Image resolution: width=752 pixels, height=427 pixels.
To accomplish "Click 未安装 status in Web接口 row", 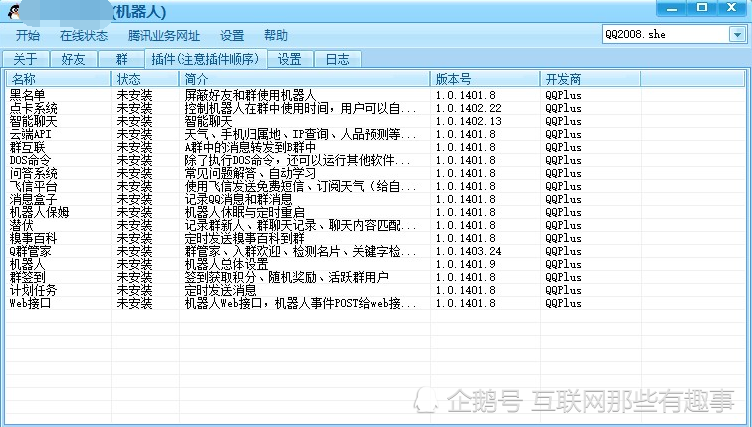I will tap(134, 303).
